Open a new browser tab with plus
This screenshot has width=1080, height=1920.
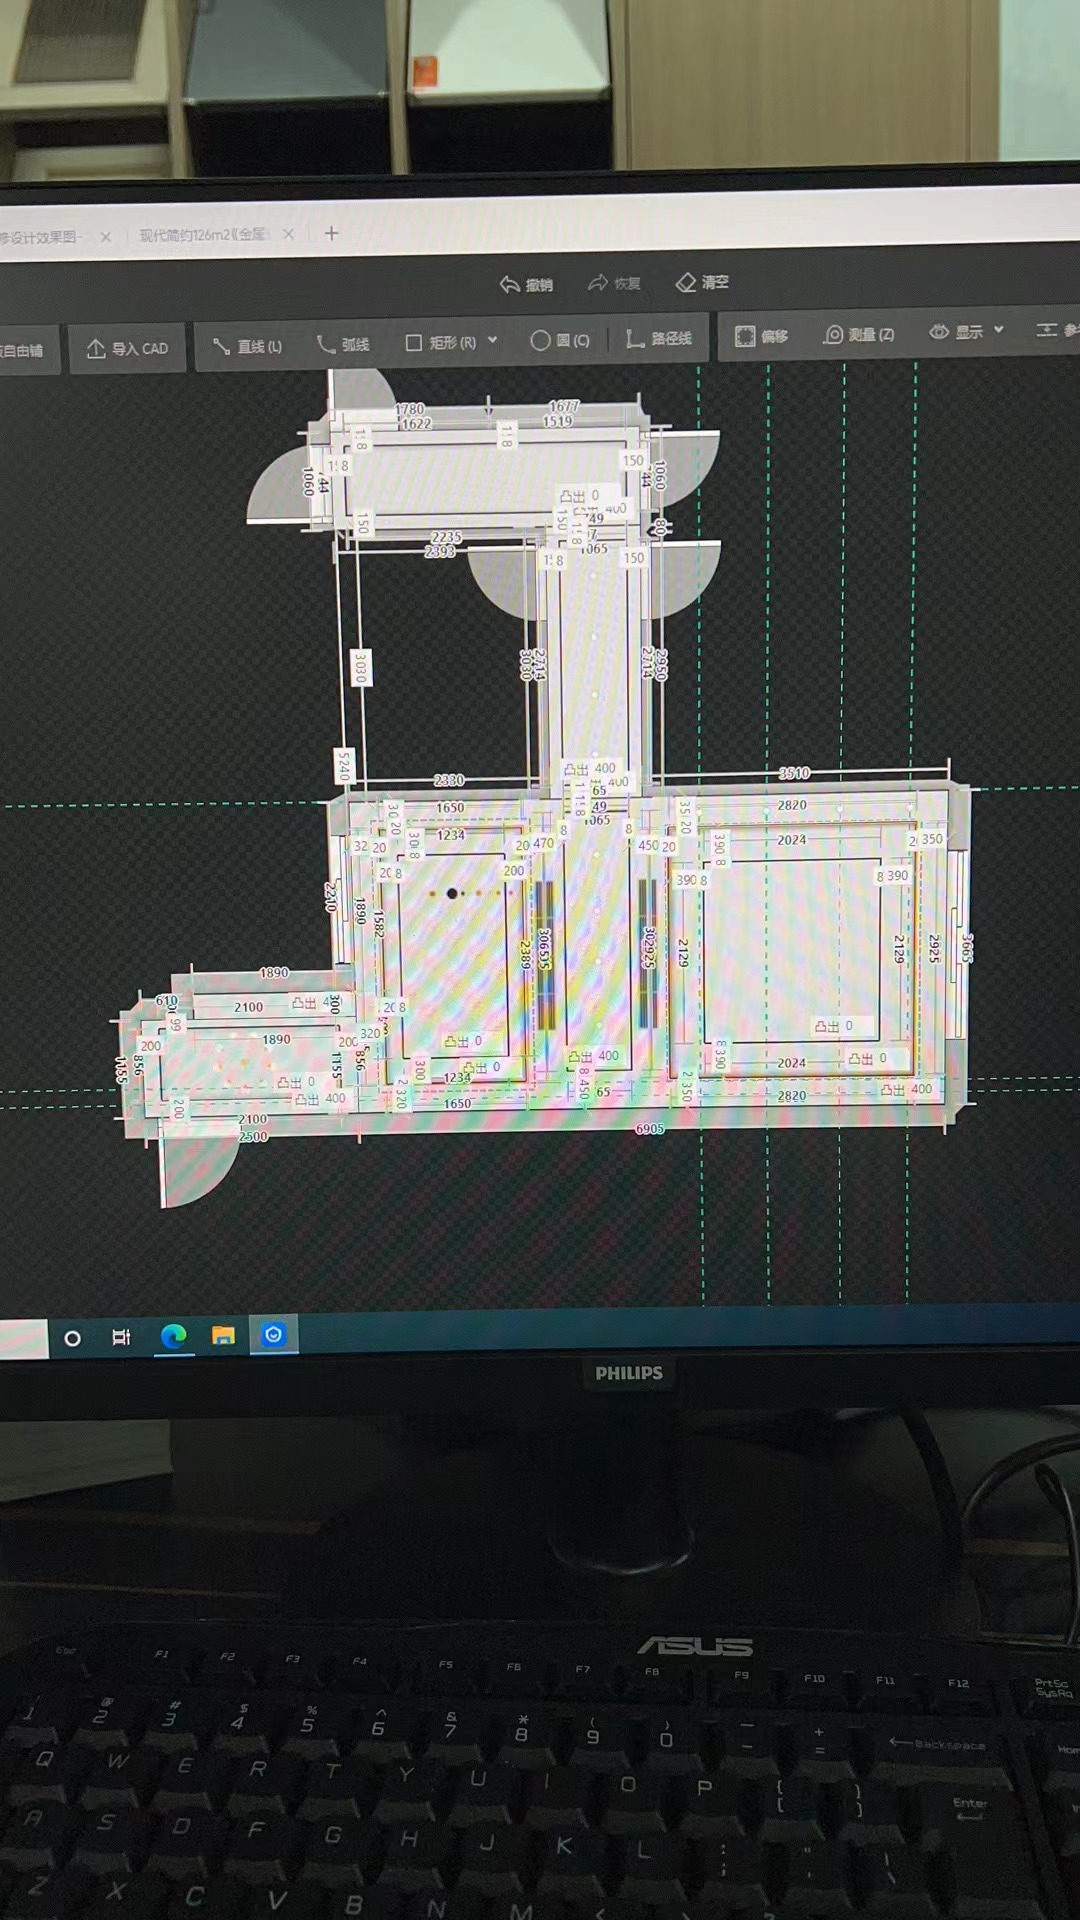click(332, 233)
